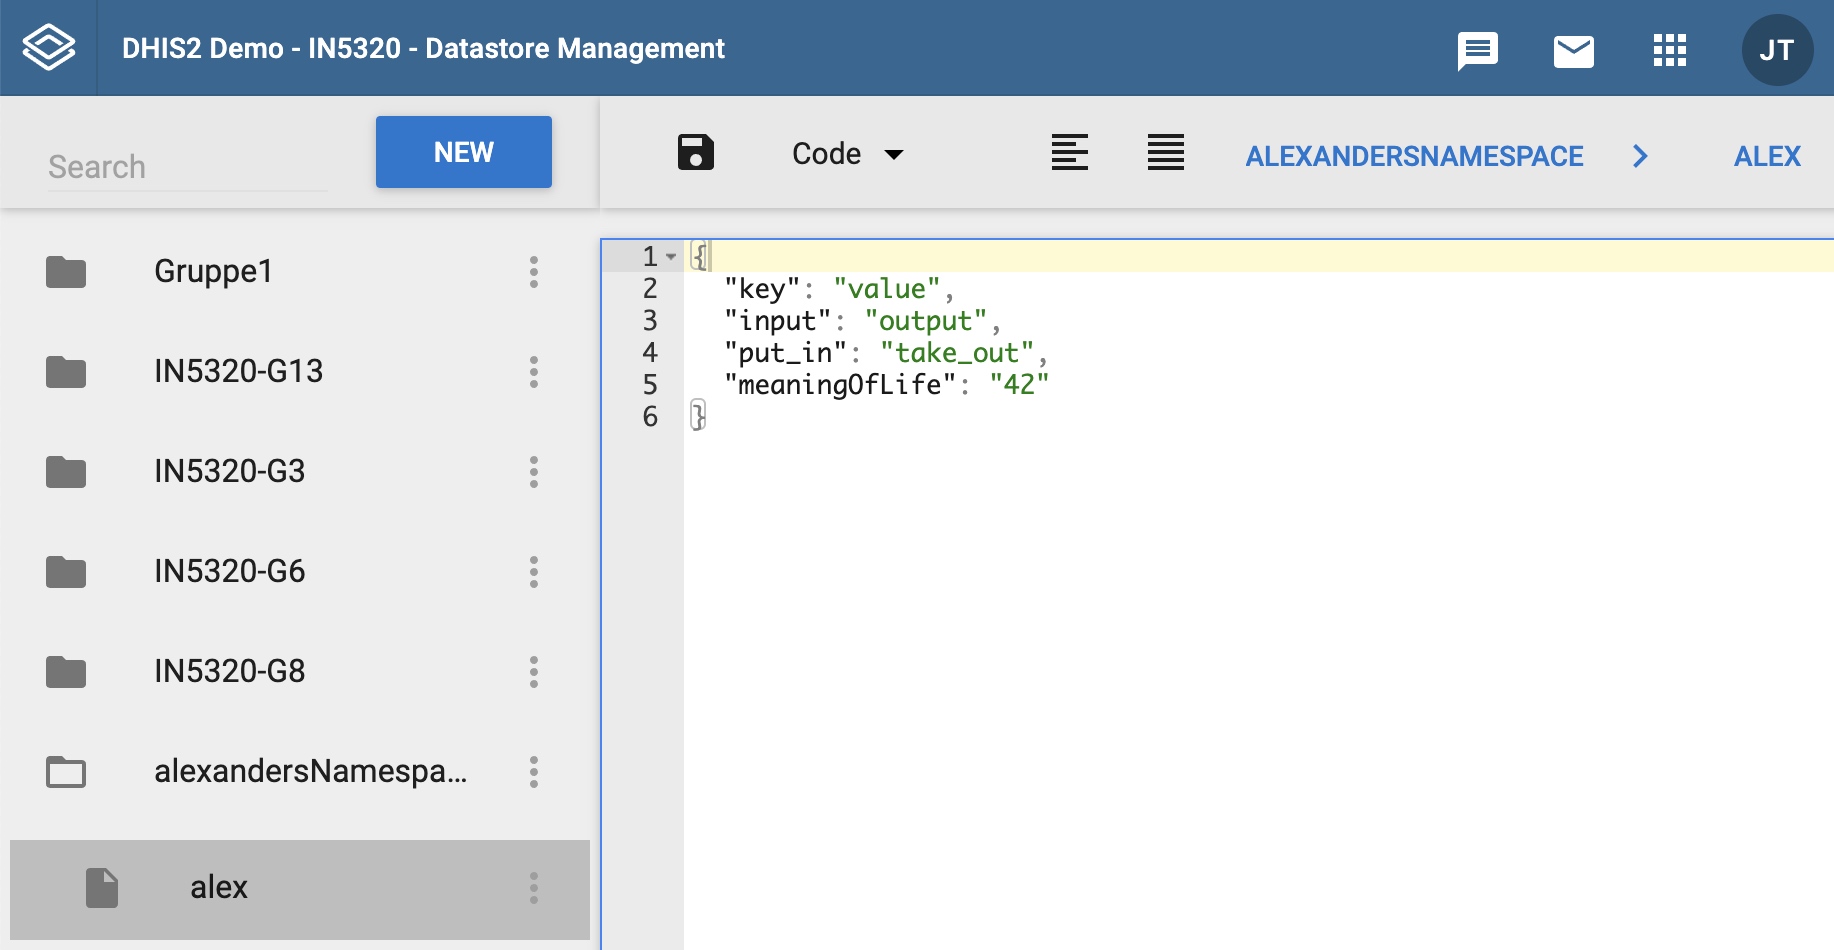
Task: Click DHIS2 Demo - IN5320 - Datastore Management title
Action: tap(423, 48)
